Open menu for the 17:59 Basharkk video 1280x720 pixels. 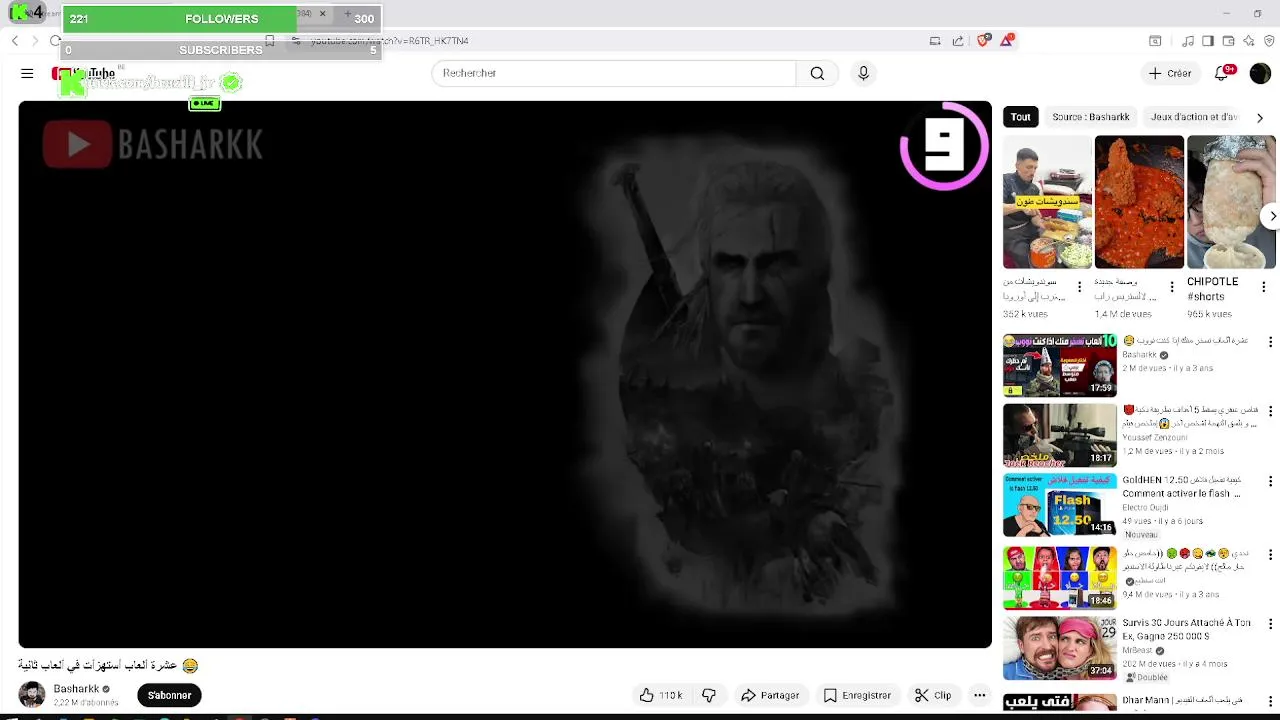tap(1270, 342)
